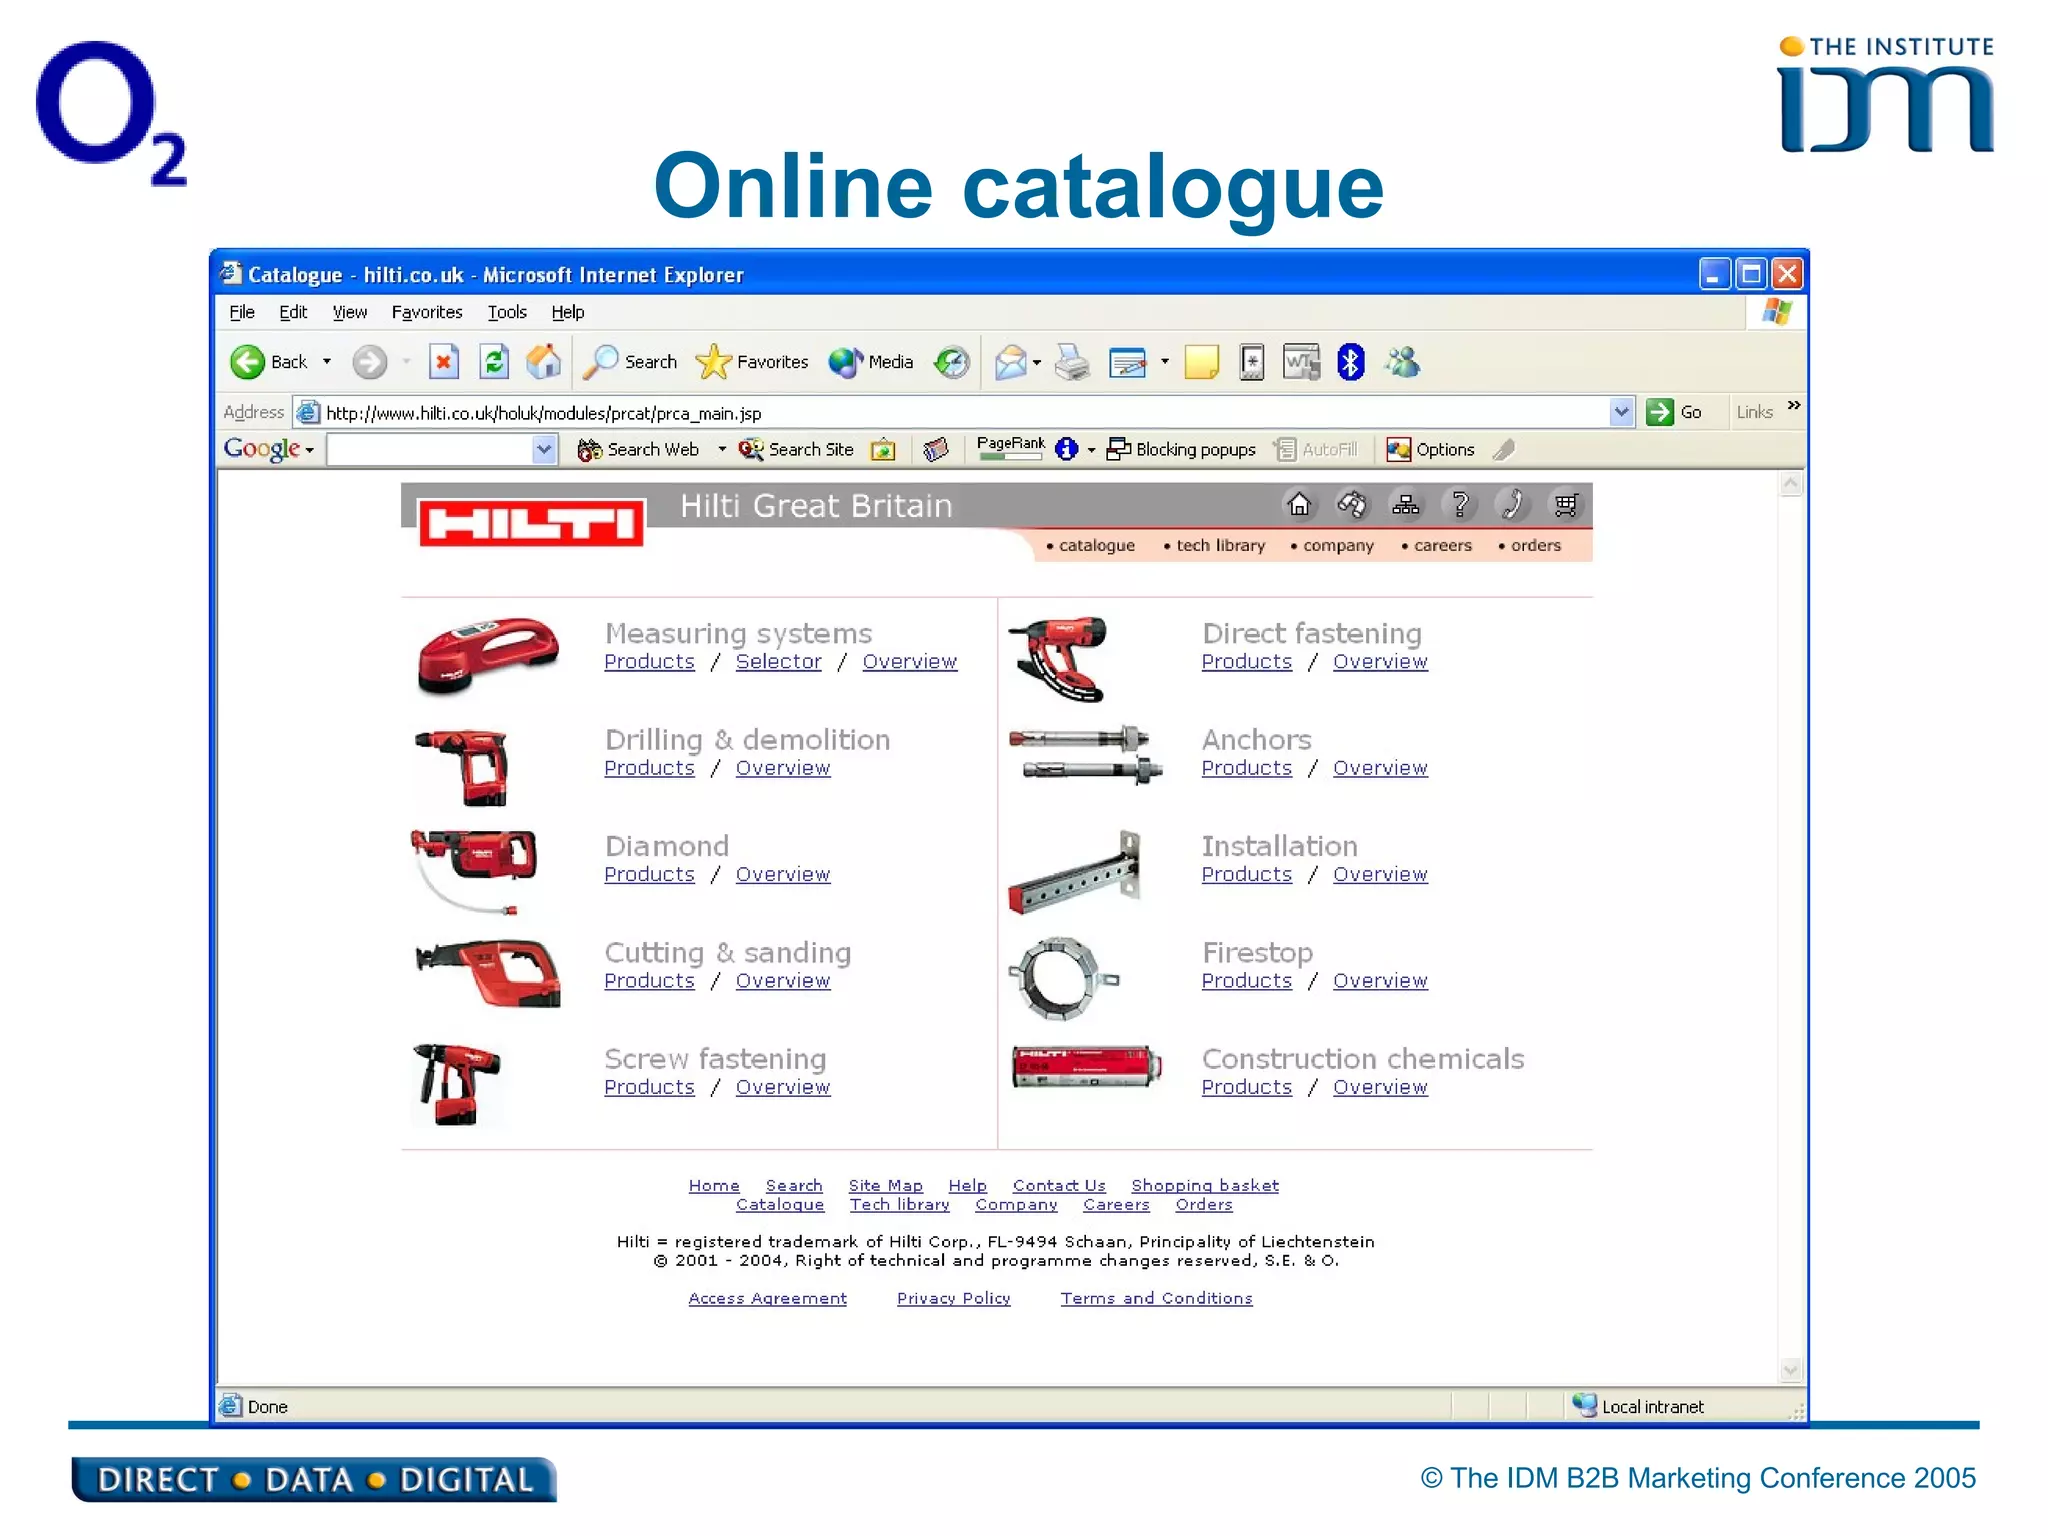
Task: Open Measuring systems Selector link
Action: (778, 662)
